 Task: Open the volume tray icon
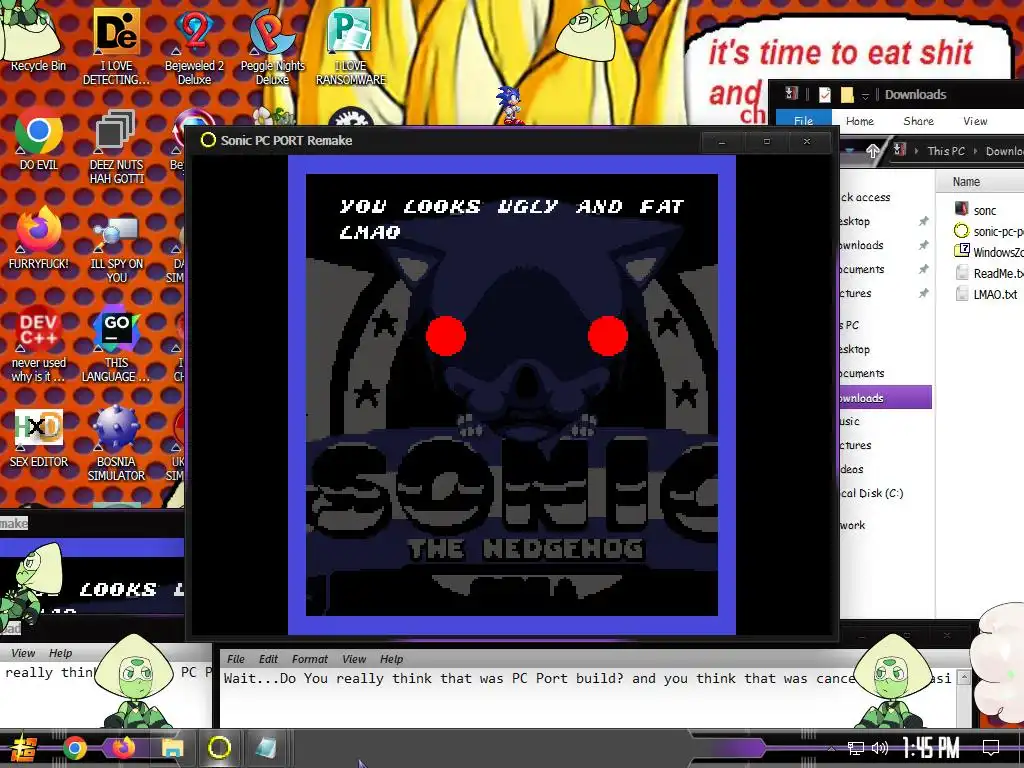point(880,748)
